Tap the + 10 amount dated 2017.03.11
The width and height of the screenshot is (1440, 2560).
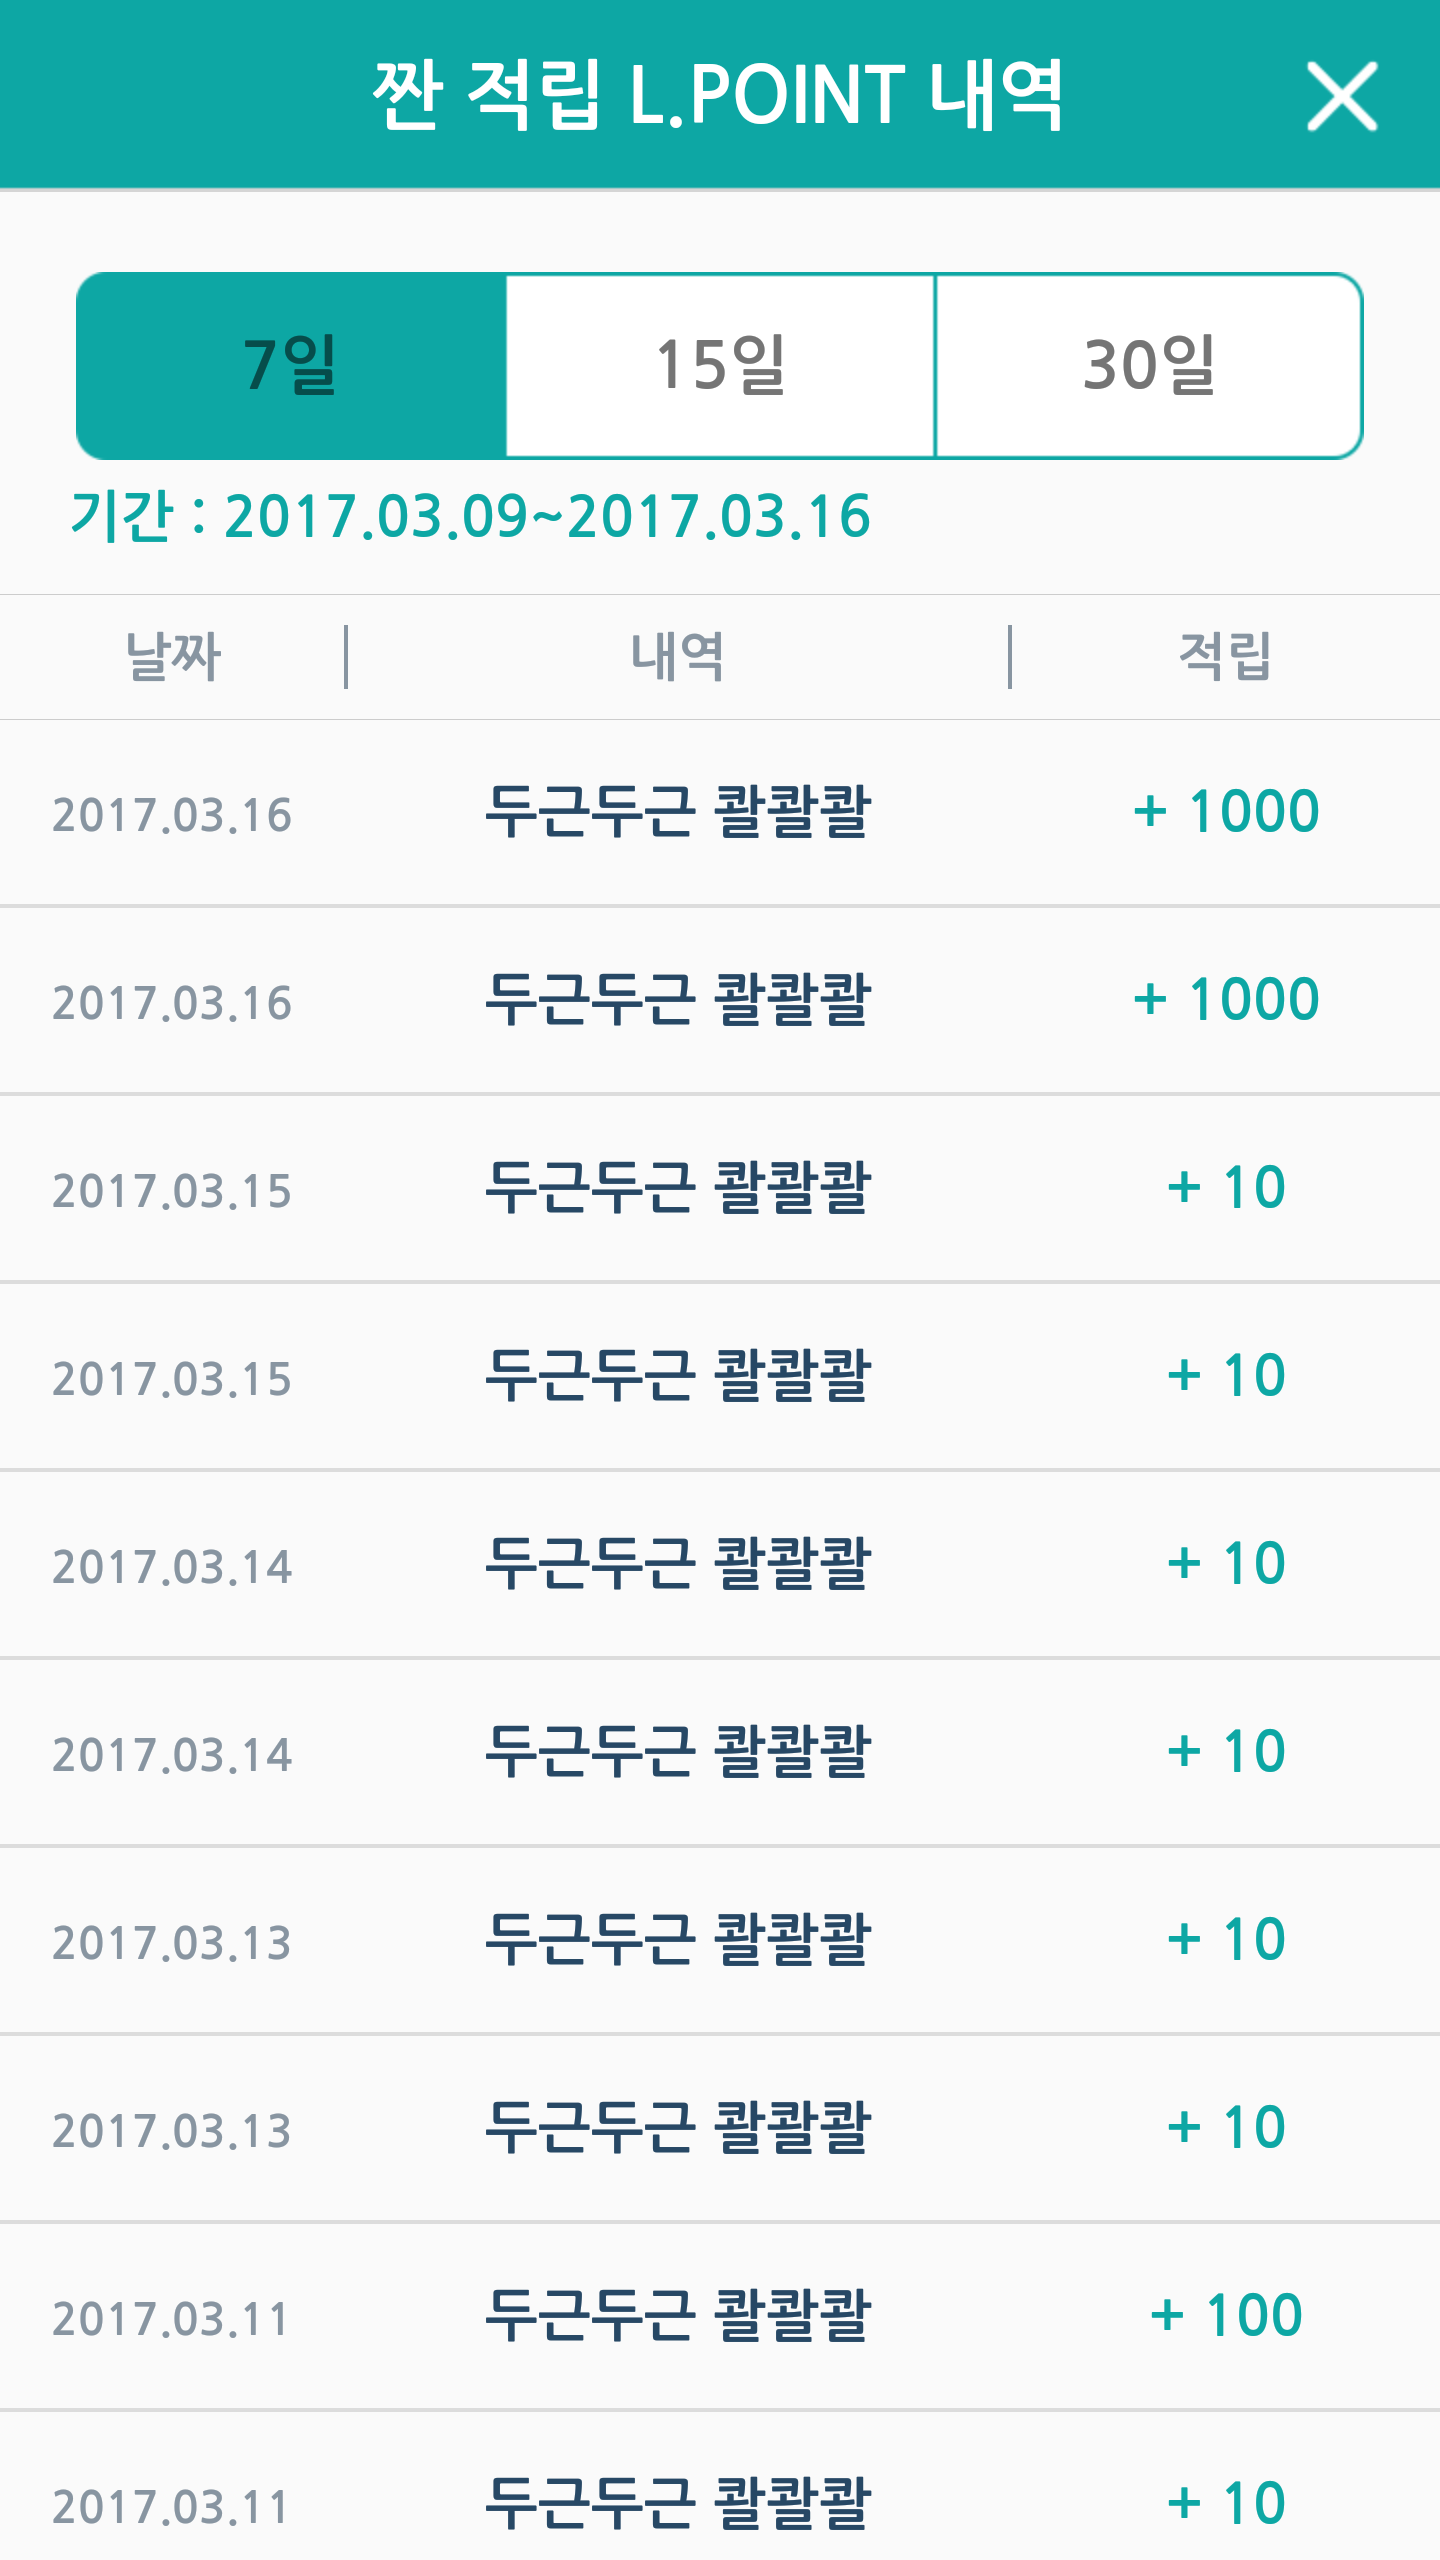coord(1226,2503)
